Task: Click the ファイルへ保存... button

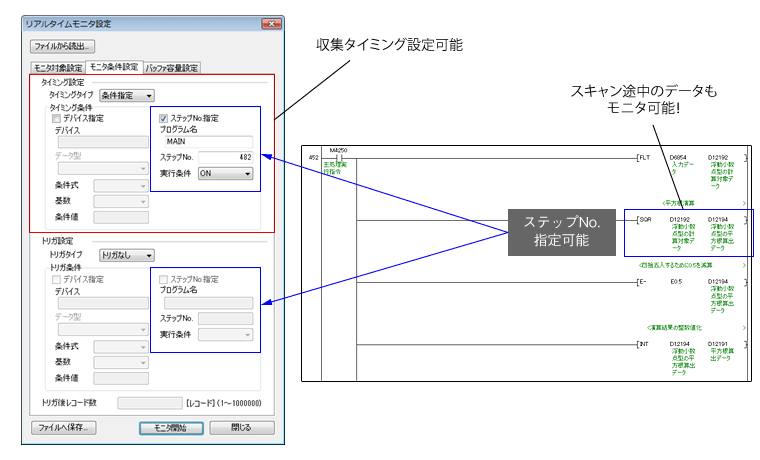Action: coord(62,427)
